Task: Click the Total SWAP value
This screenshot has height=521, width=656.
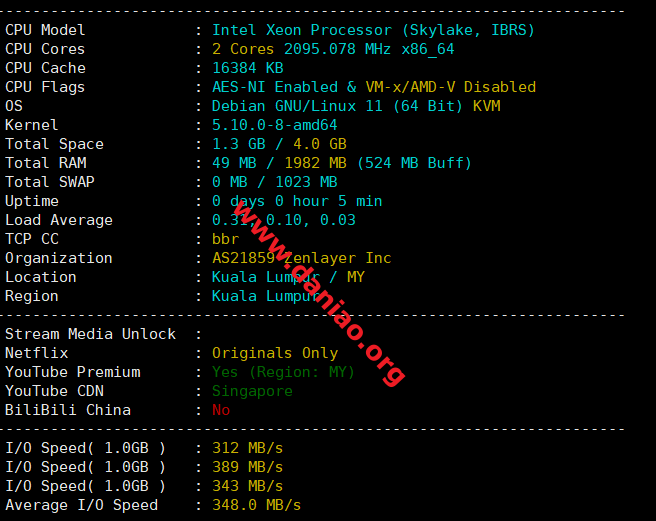Action: pyautogui.click(x=274, y=182)
